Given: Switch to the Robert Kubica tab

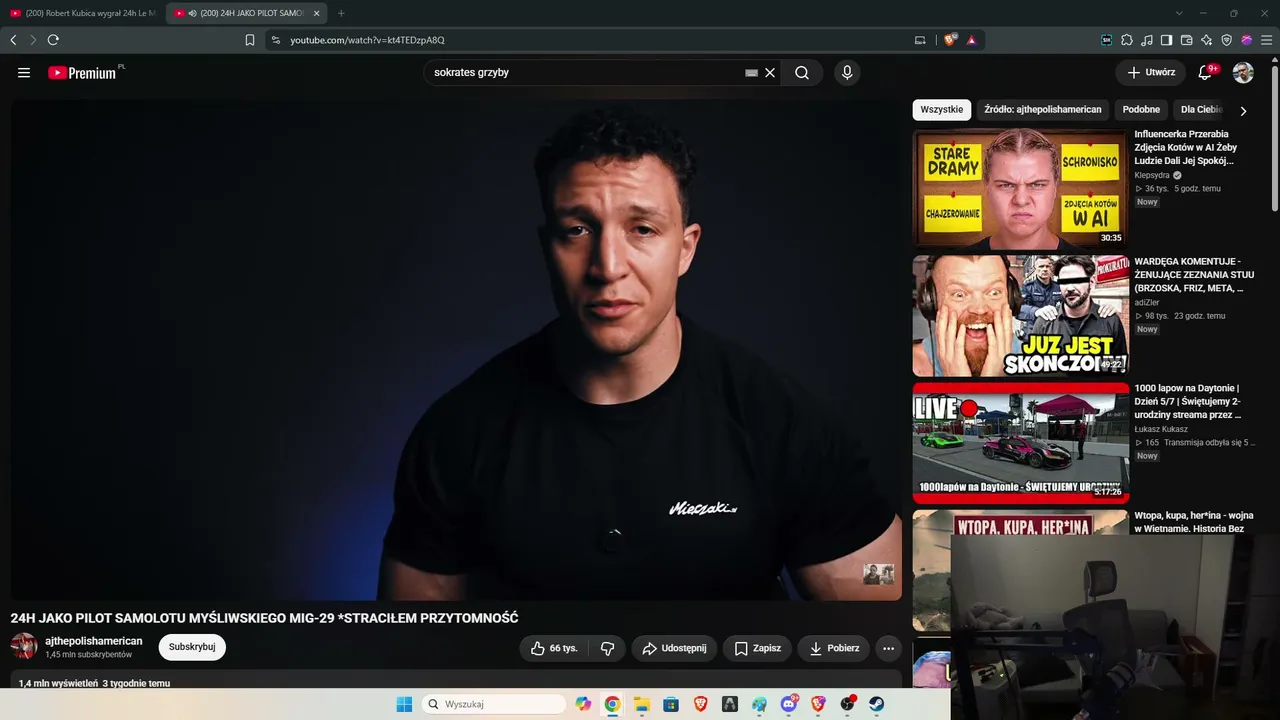Looking at the screenshot, I should 82,13.
